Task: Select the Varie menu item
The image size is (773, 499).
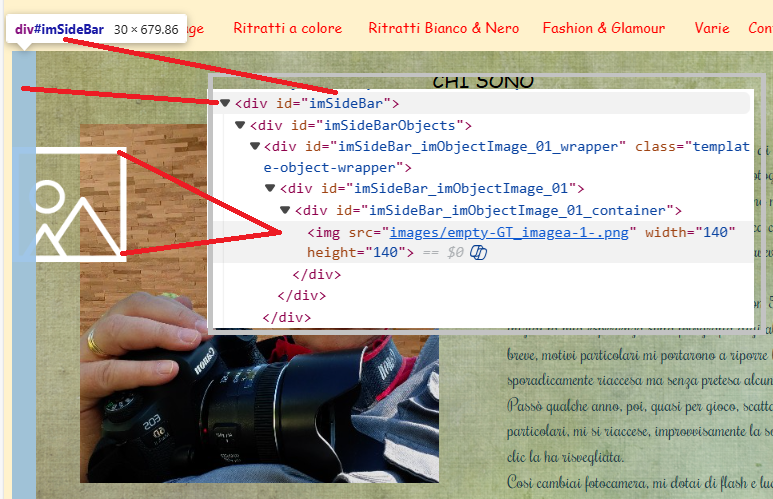Action: point(711,28)
